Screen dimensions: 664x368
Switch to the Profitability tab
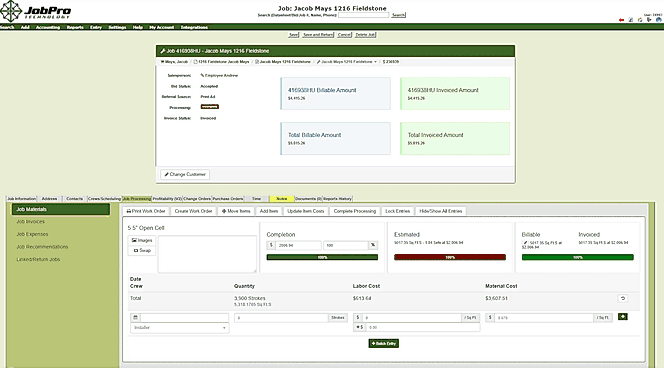click(167, 199)
